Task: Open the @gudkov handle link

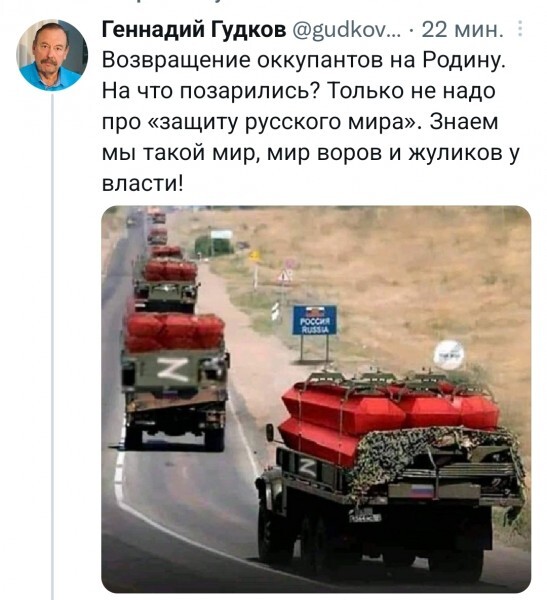Action: [x=347, y=29]
